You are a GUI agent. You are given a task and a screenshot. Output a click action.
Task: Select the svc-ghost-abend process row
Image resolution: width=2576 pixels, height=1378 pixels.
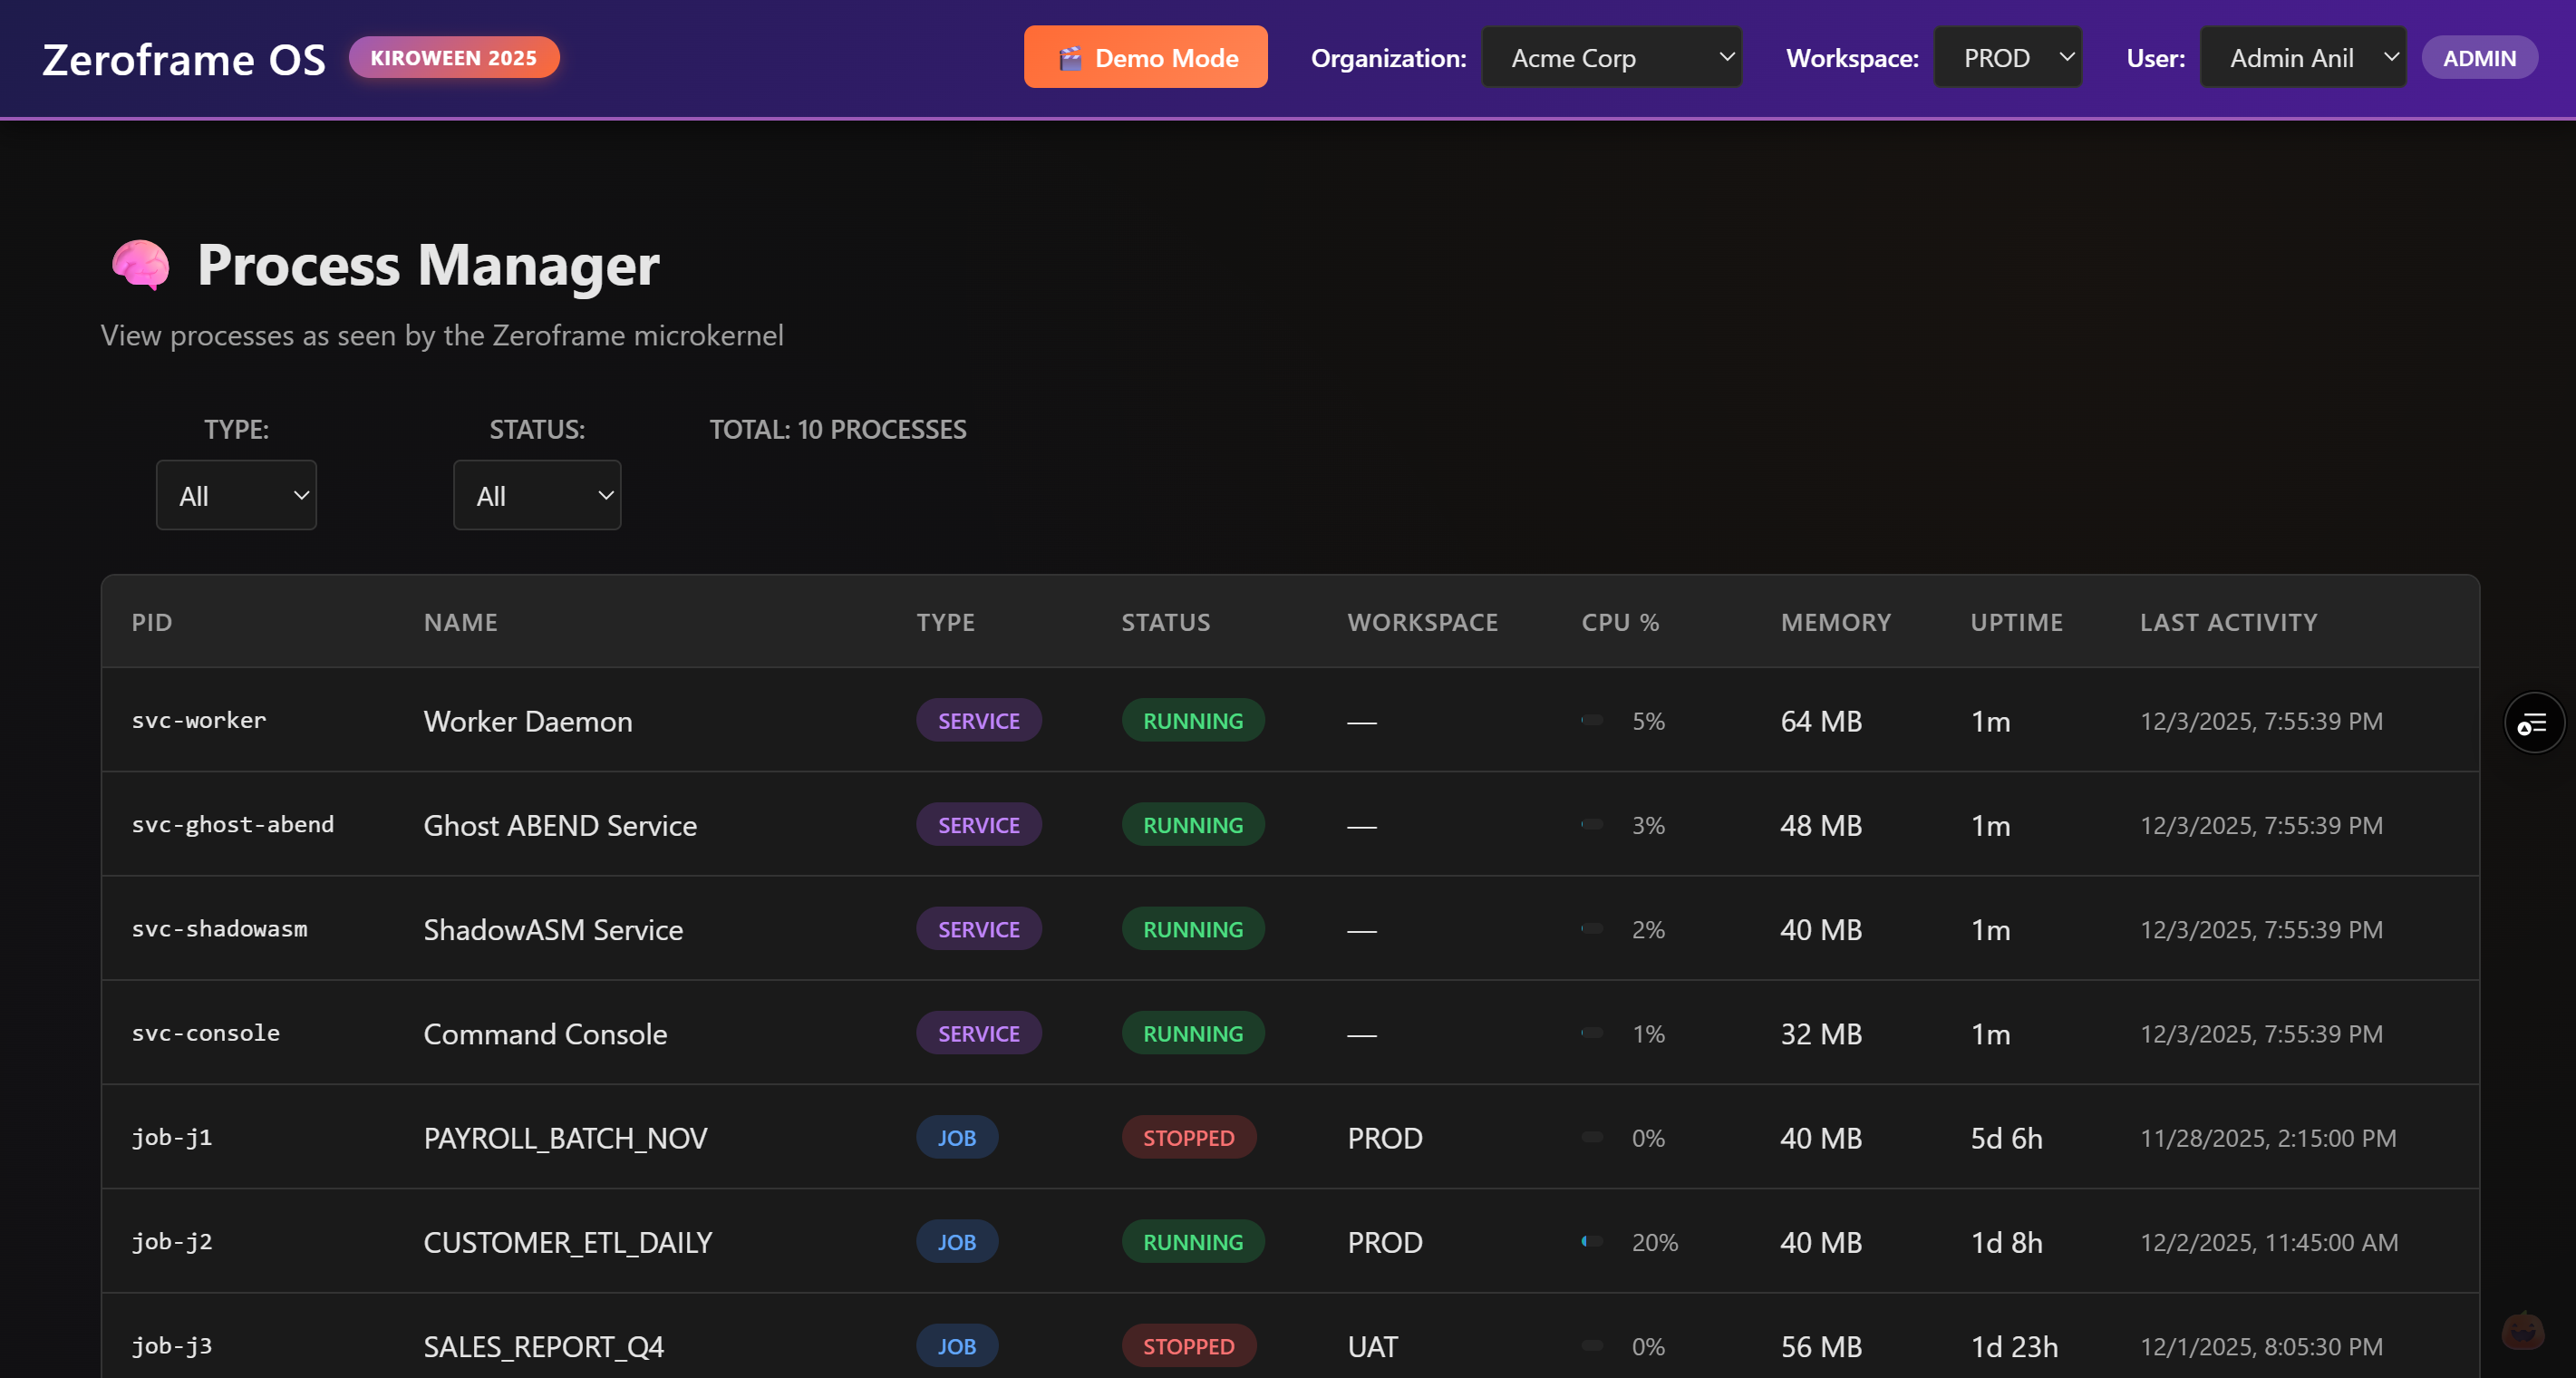pyautogui.click(x=560, y=825)
